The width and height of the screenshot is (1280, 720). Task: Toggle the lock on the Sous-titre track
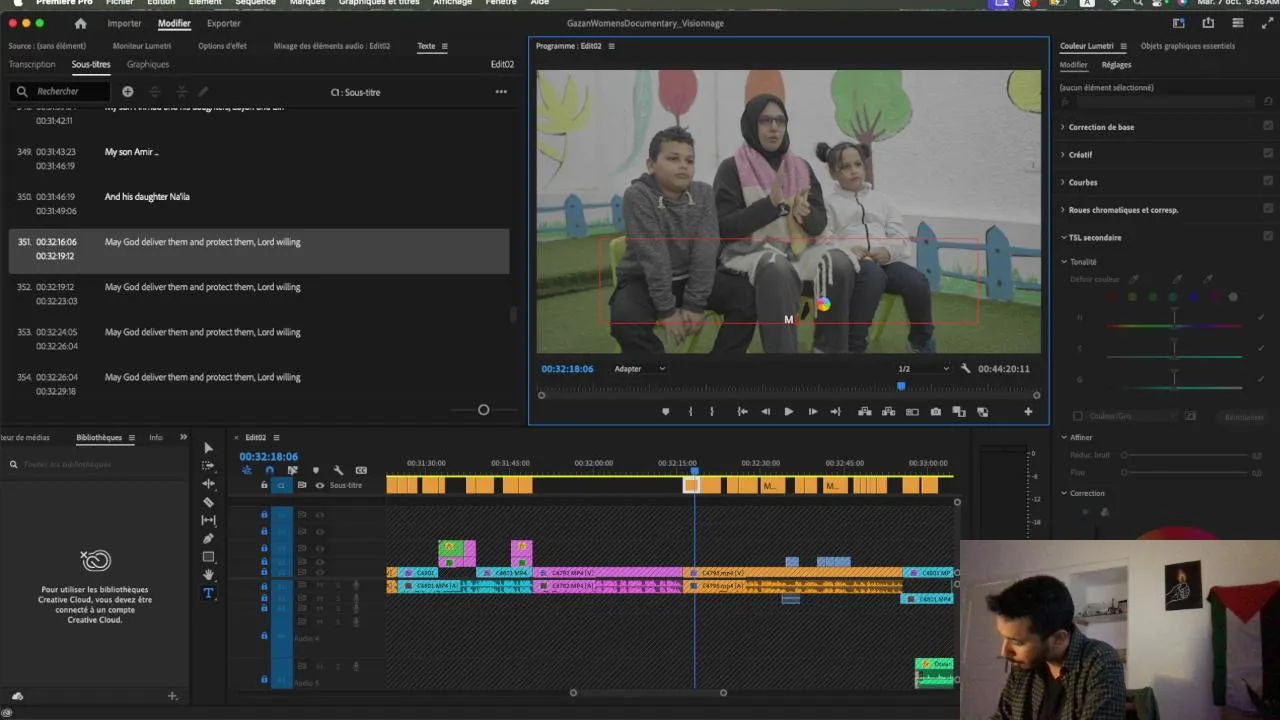tap(264, 485)
